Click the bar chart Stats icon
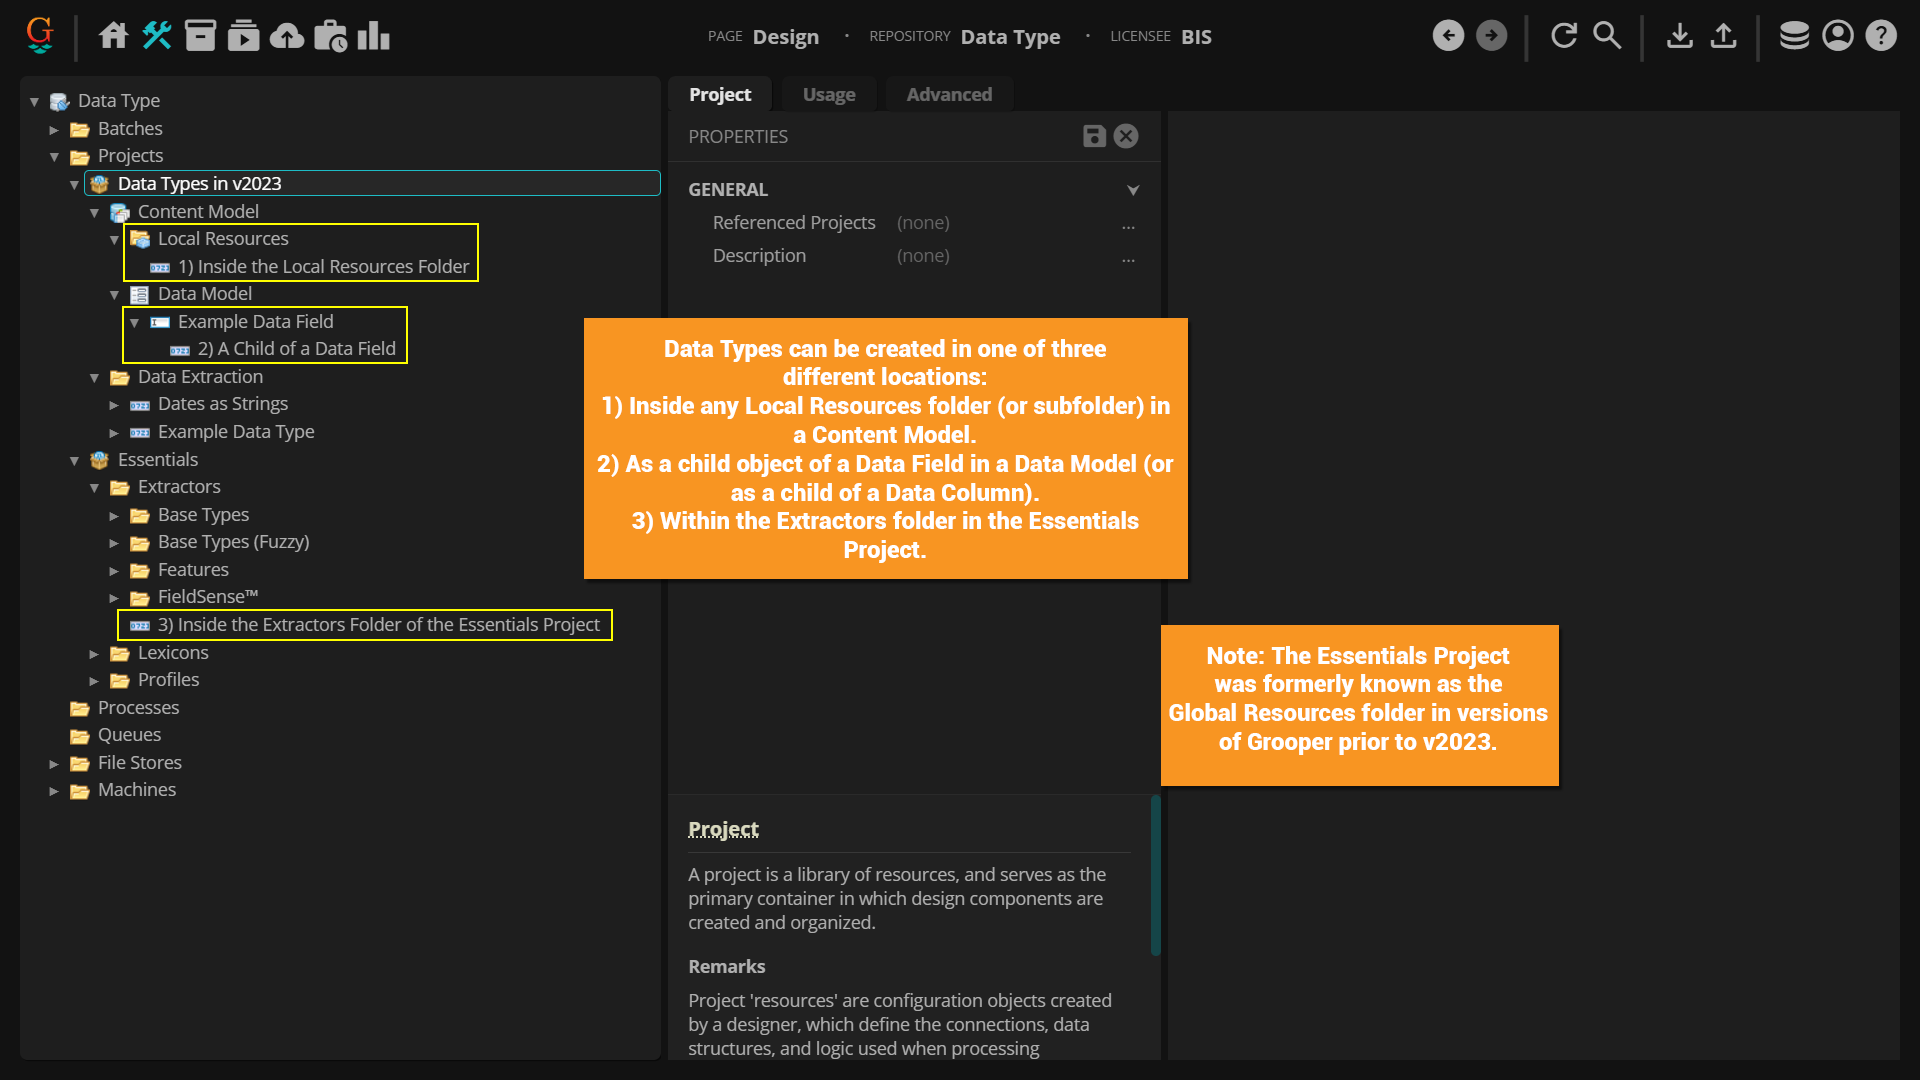The height and width of the screenshot is (1080, 1920). click(x=373, y=36)
